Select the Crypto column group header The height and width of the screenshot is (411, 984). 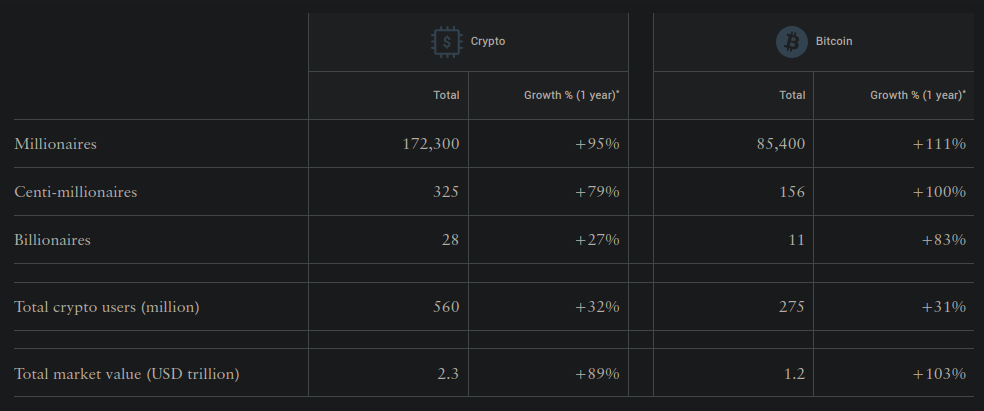coord(488,42)
